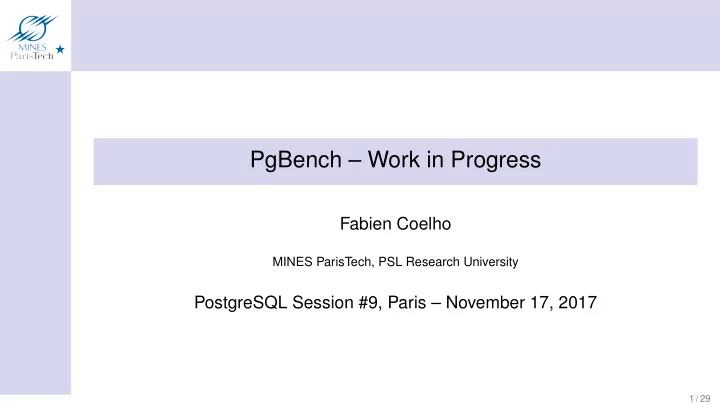Click the lavender left sidebar band

[x=35, y=232]
